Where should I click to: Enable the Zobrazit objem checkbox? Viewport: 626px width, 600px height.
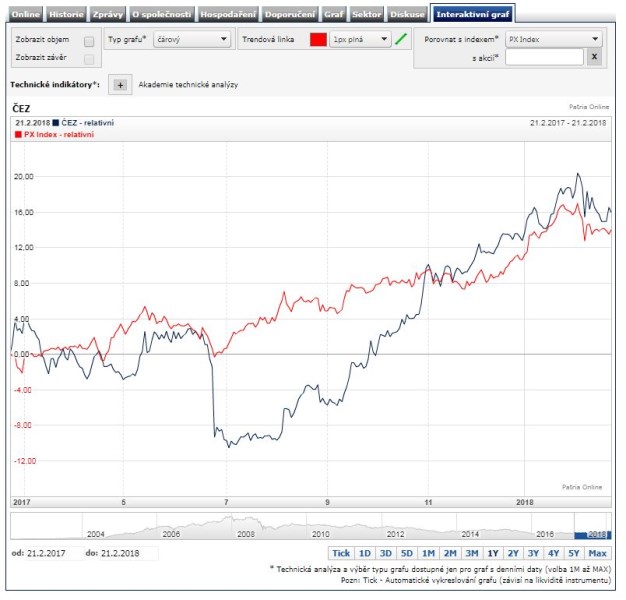click(89, 41)
